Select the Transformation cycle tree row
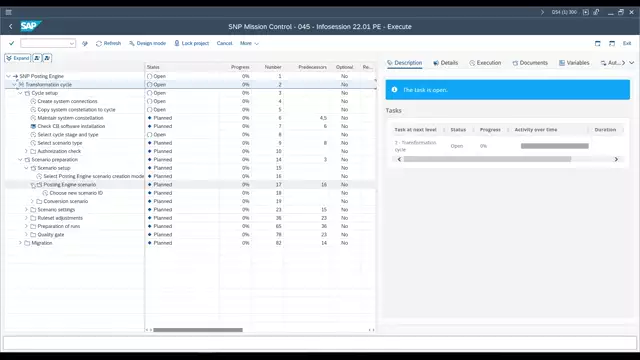The image size is (640, 360). pos(190,84)
